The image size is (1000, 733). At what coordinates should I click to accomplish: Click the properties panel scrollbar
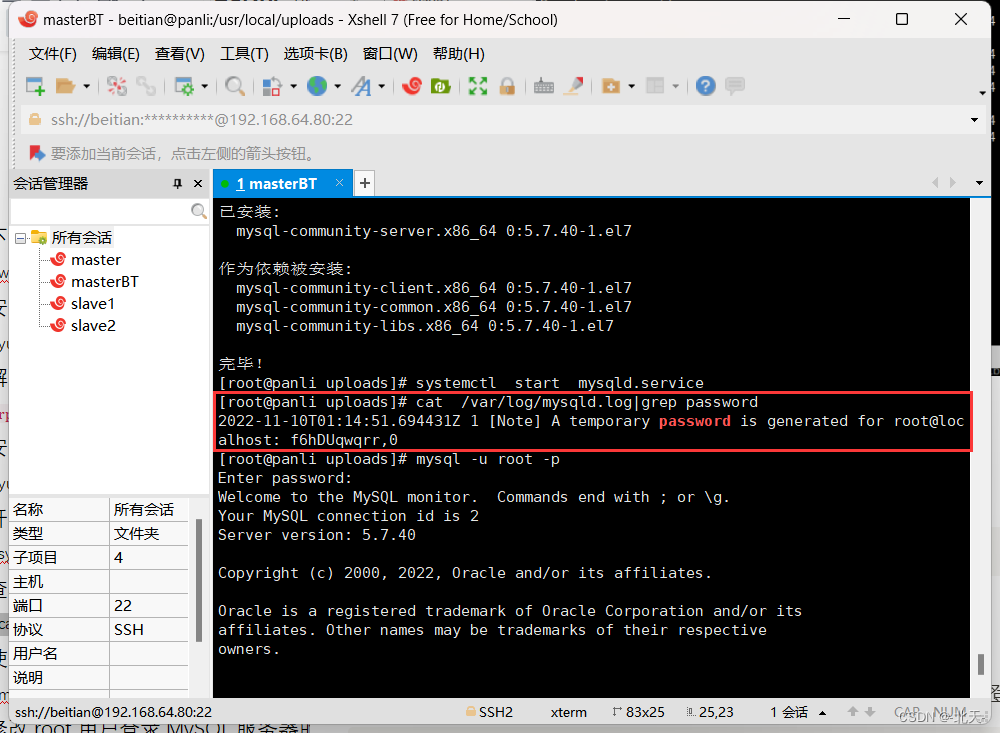point(199,579)
